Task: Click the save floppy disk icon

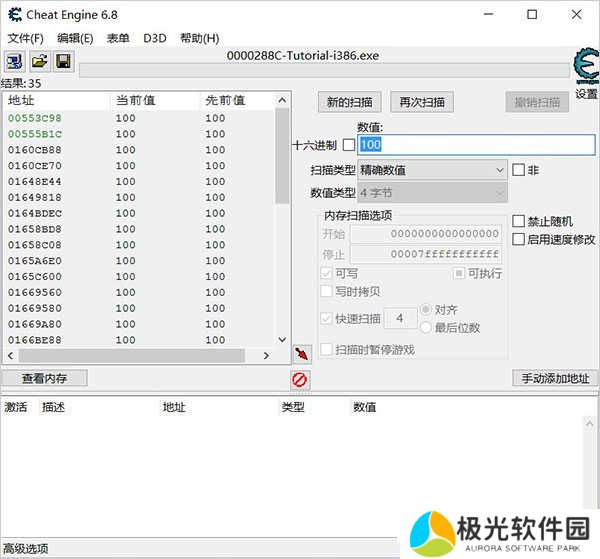Action: [64, 61]
